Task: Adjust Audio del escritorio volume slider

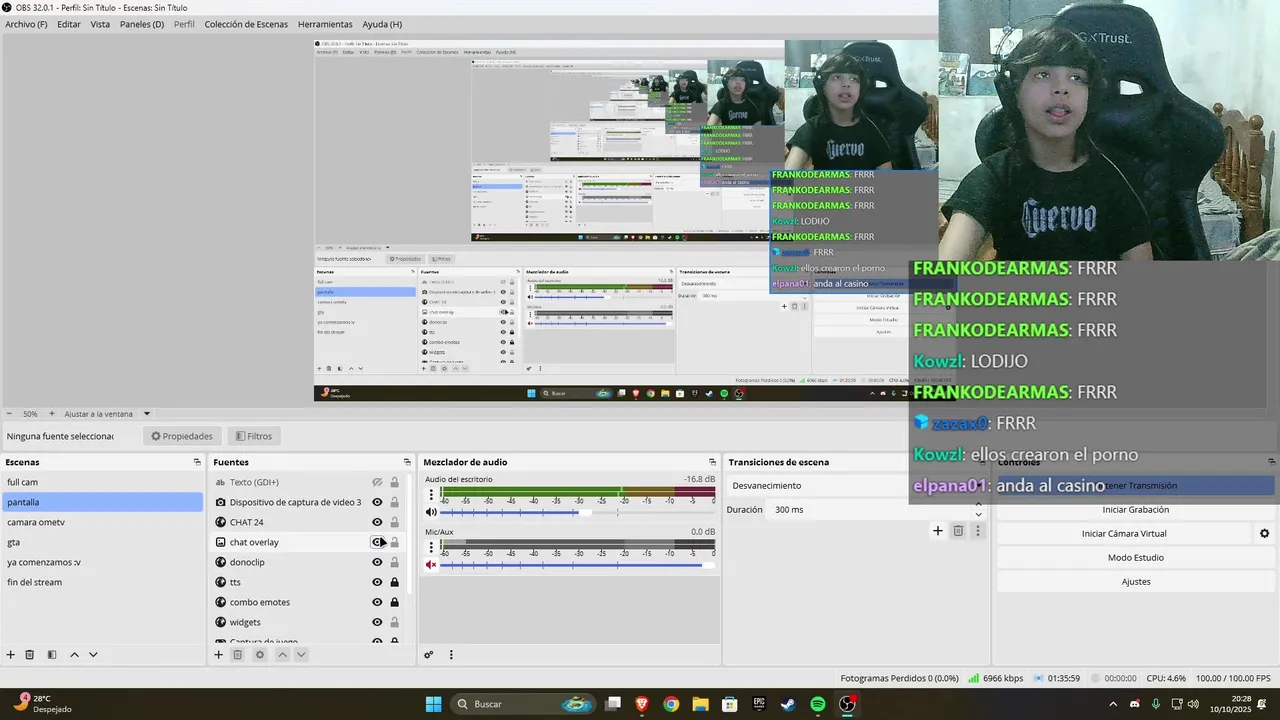Action: click(x=578, y=512)
